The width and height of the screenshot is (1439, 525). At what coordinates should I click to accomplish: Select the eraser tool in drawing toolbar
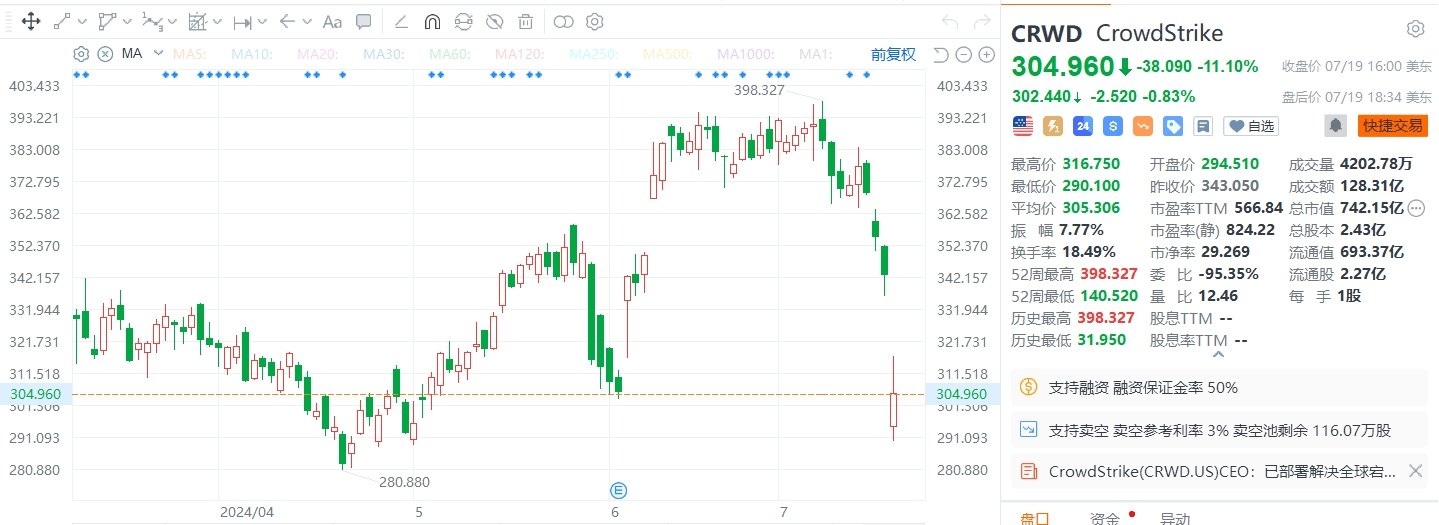coord(401,21)
